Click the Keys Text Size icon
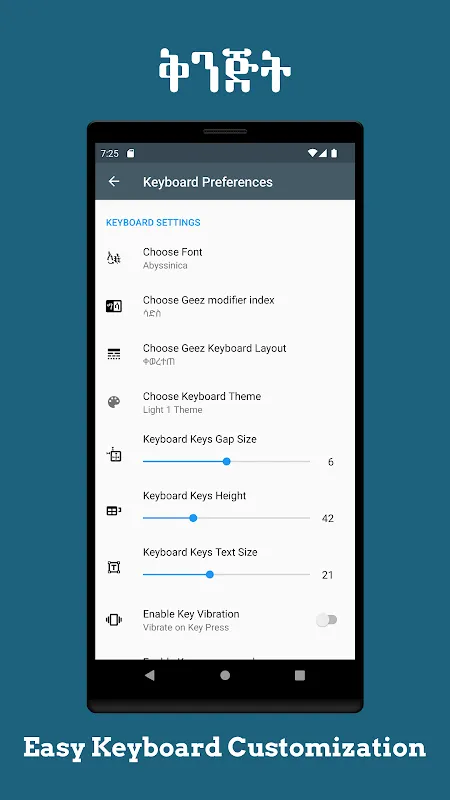The image size is (450, 800). pos(114,567)
